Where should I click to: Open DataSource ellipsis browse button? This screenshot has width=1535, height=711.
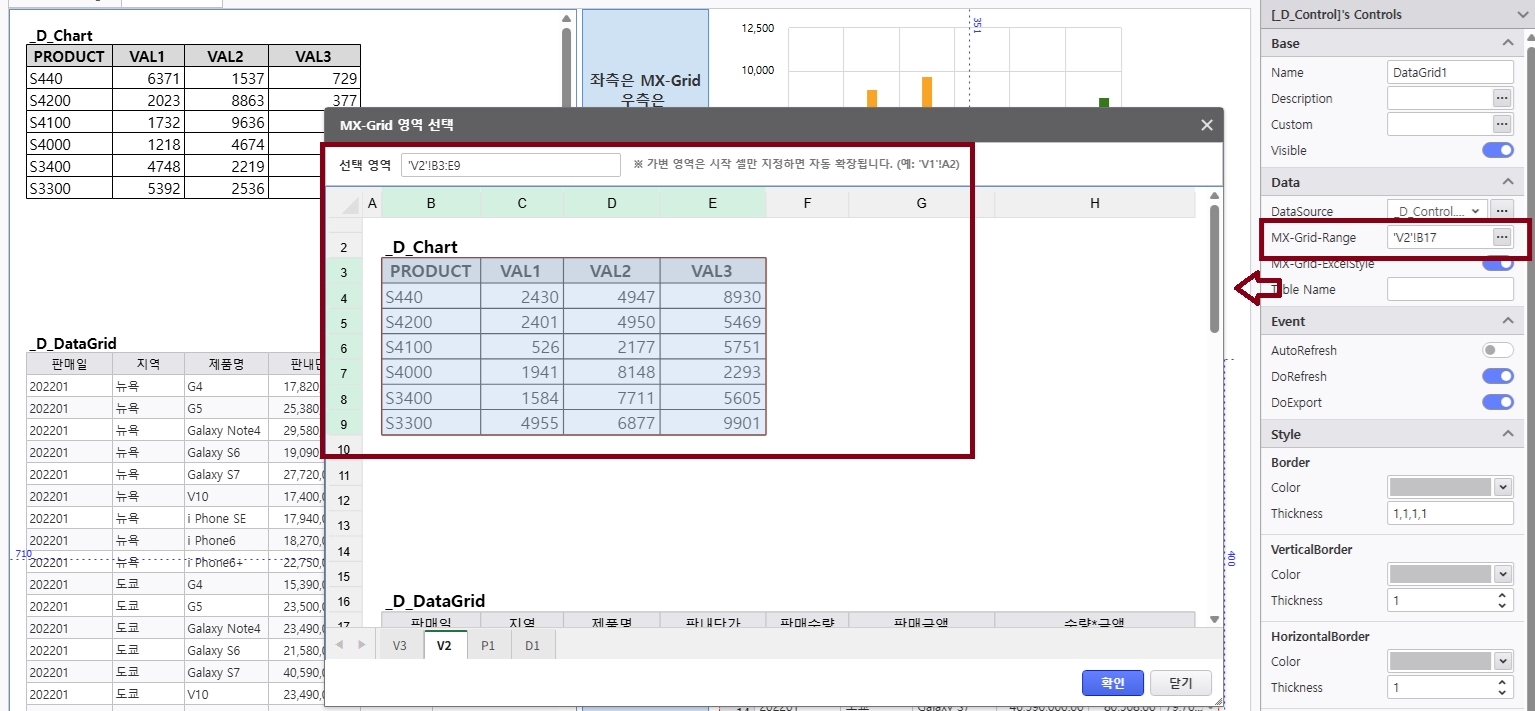pos(1501,211)
